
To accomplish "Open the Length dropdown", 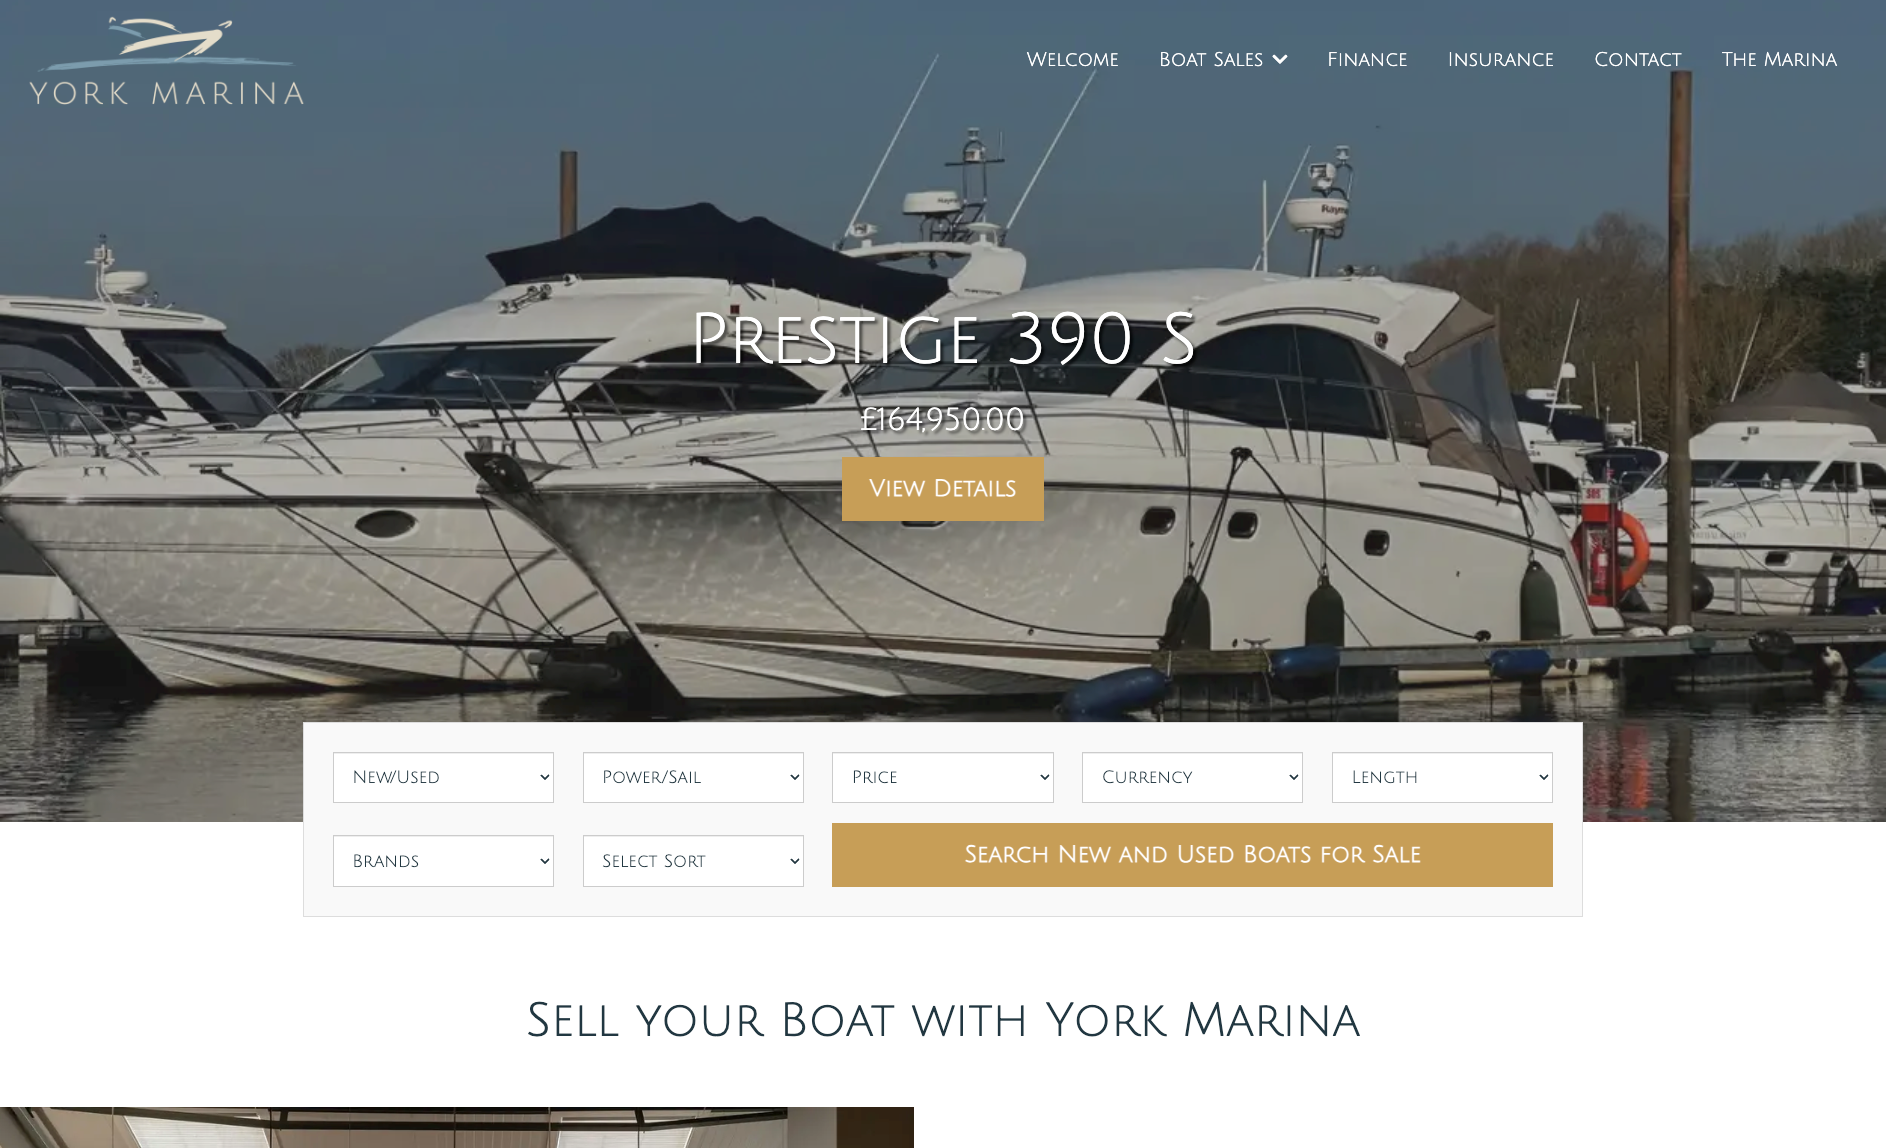I will tap(1442, 777).
